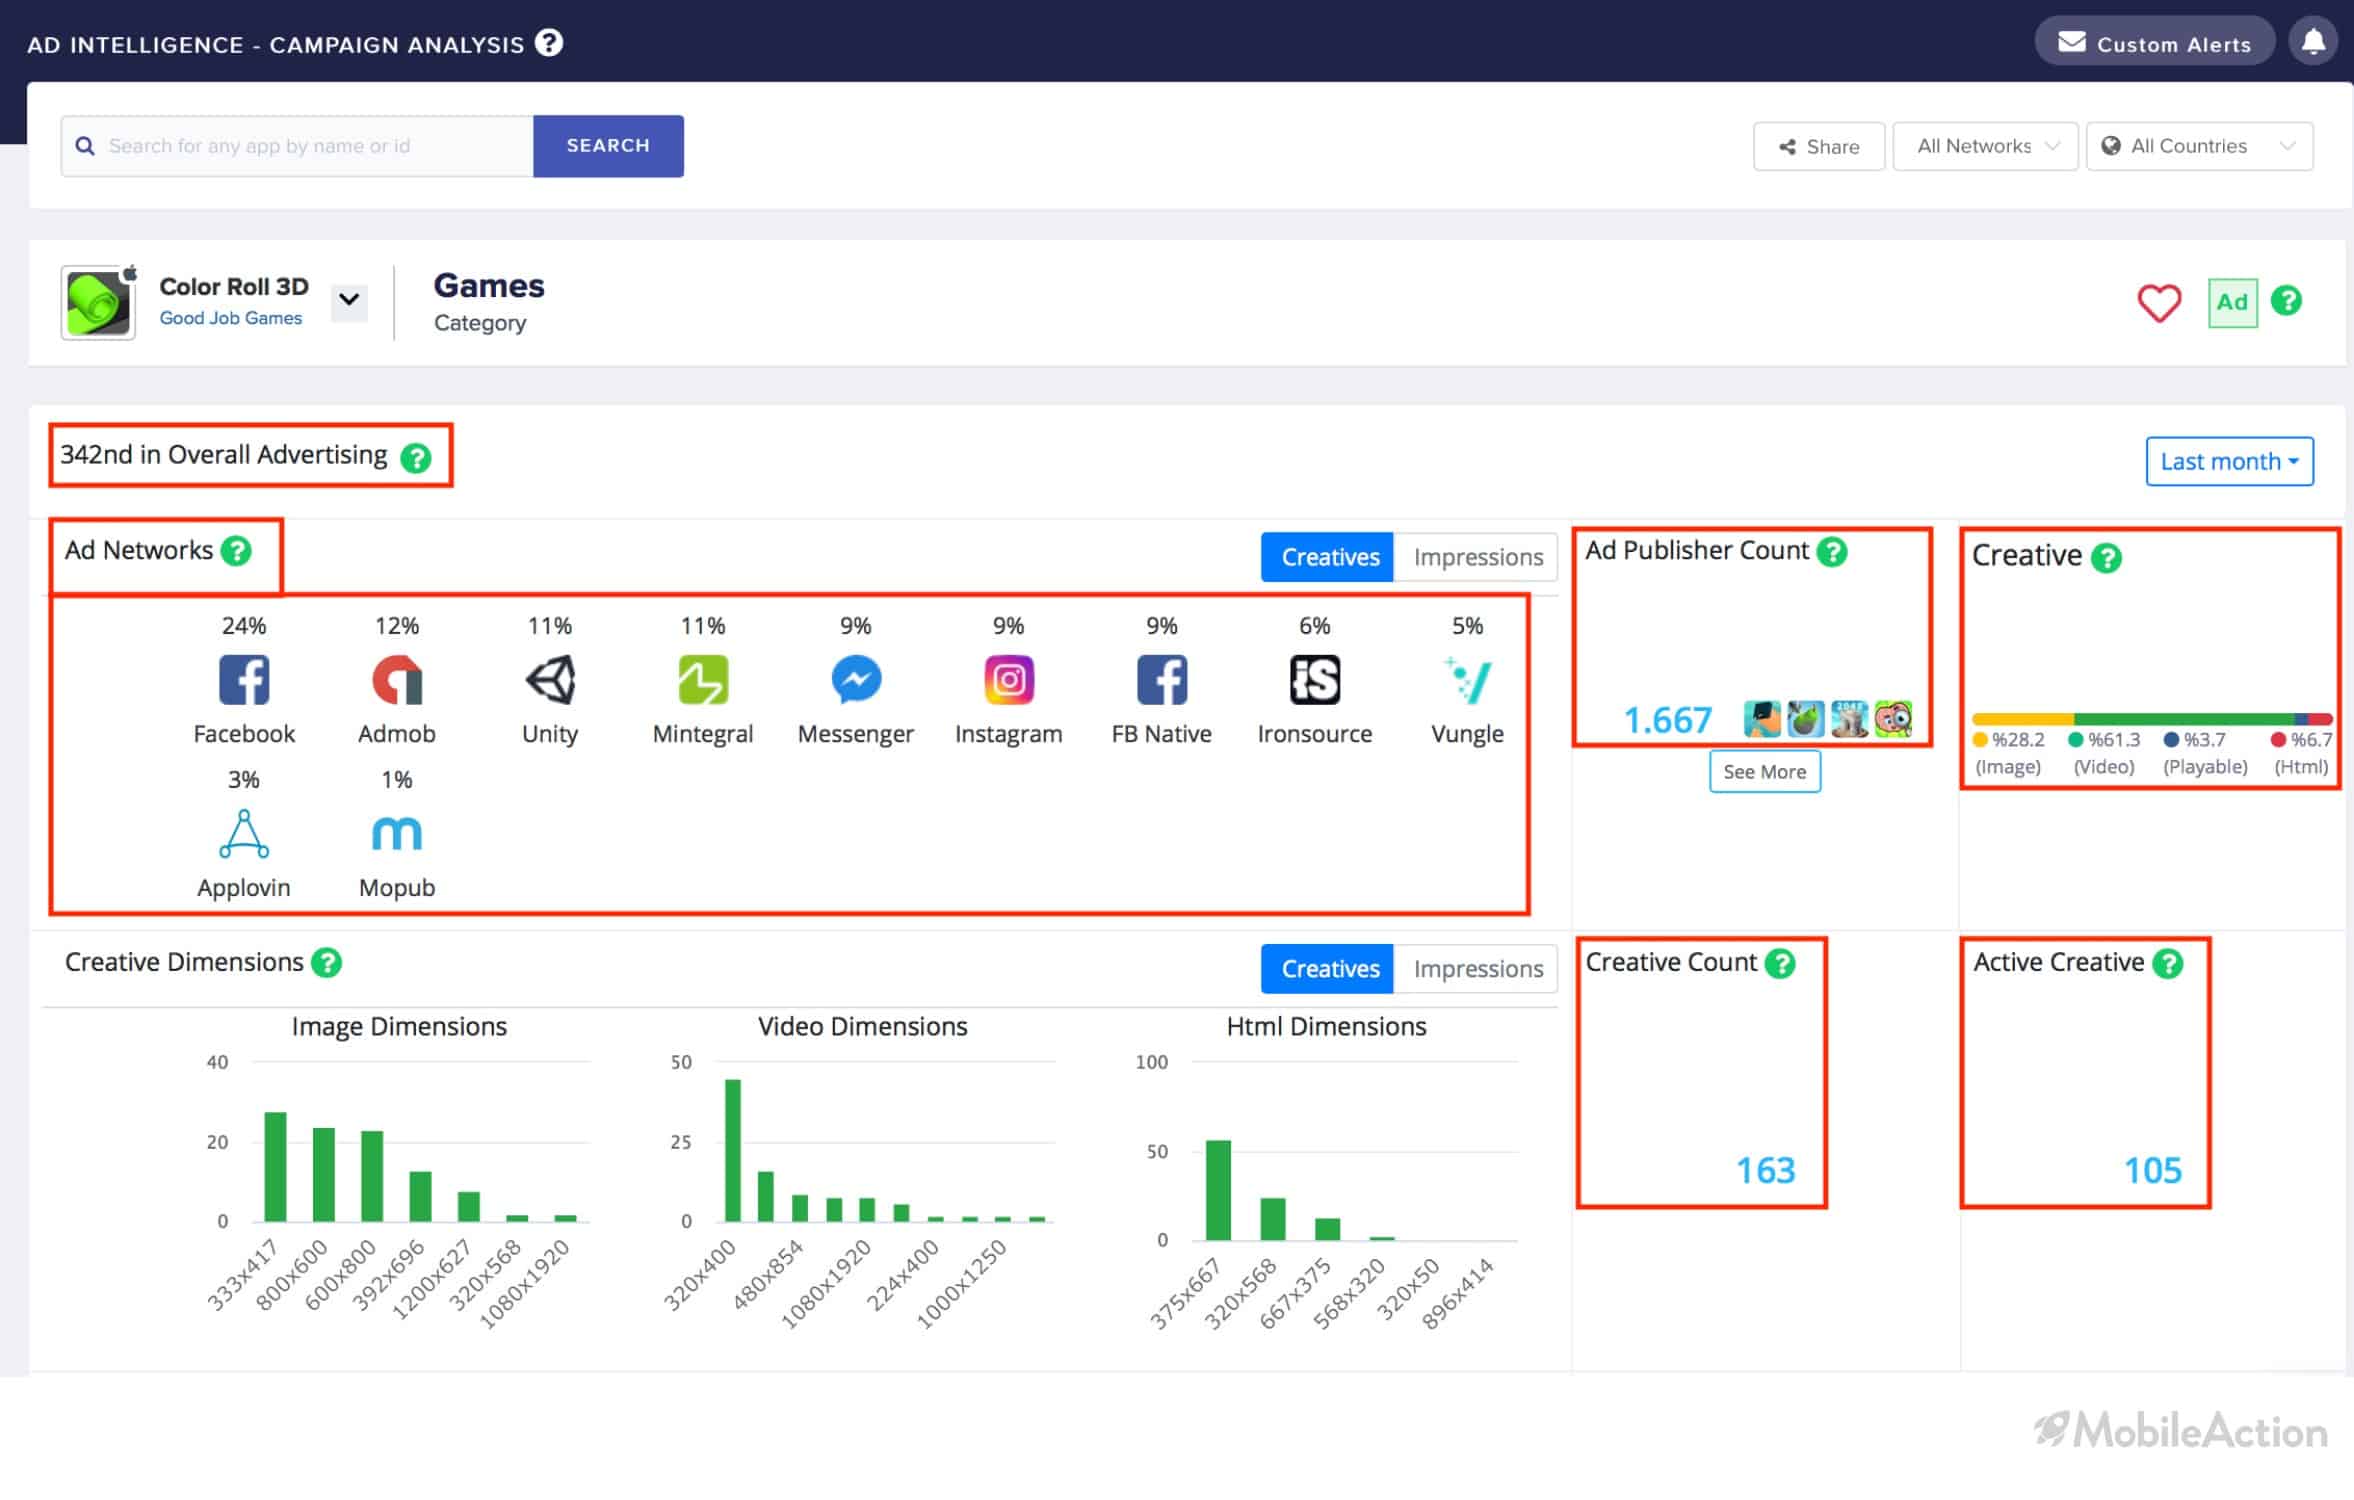Switch to Impressions tab in Ad Networks
This screenshot has width=2354, height=1500.
pyautogui.click(x=1477, y=557)
